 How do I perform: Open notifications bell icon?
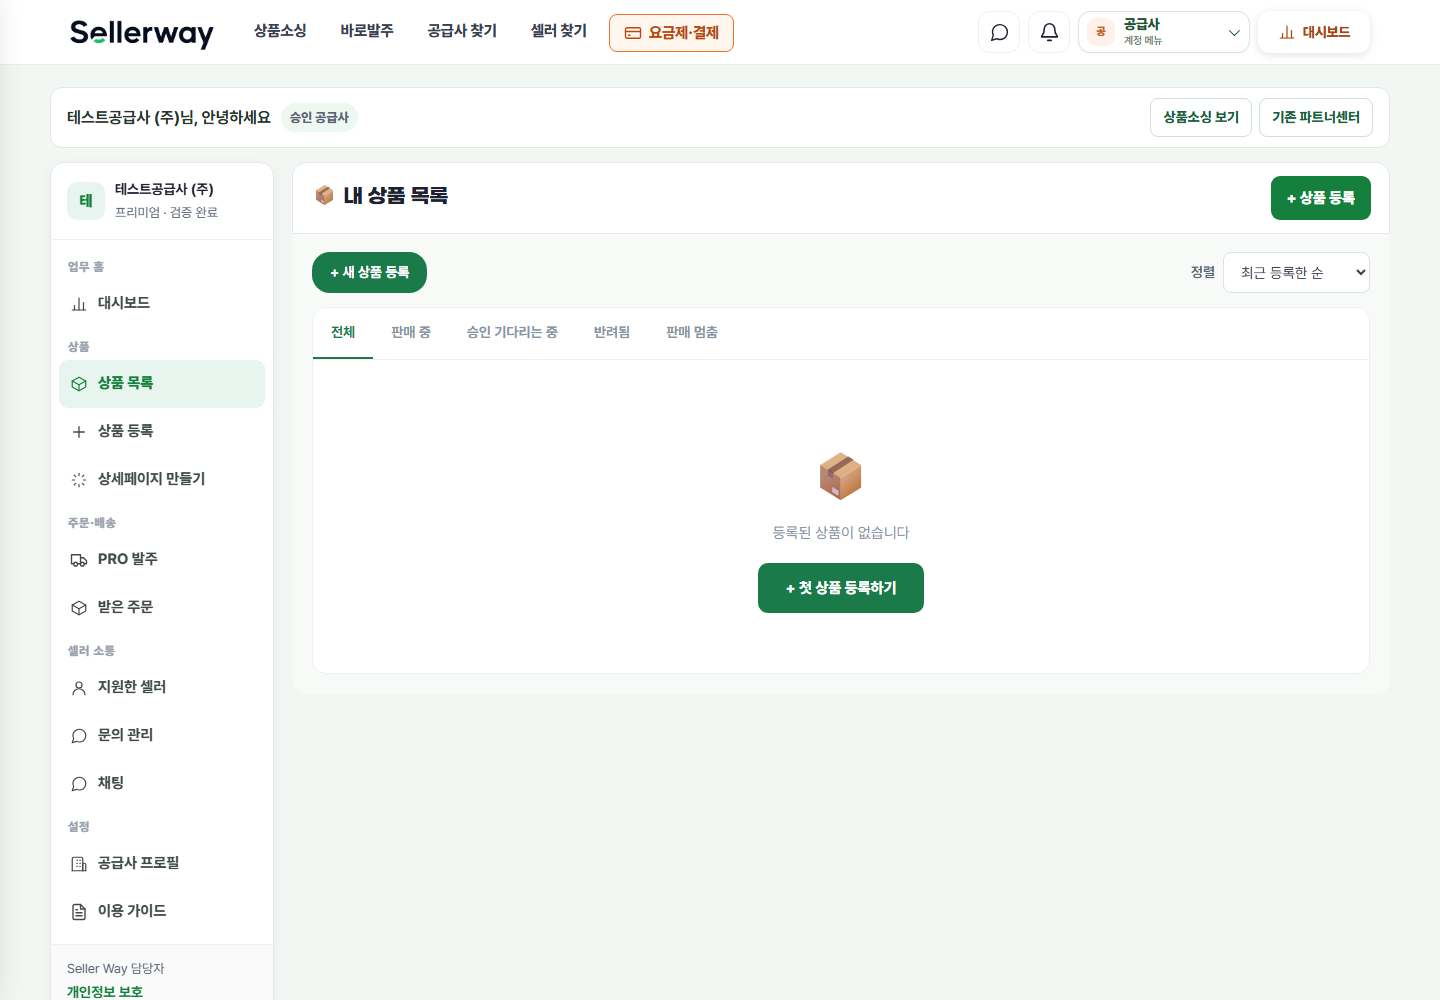coord(1049,32)
